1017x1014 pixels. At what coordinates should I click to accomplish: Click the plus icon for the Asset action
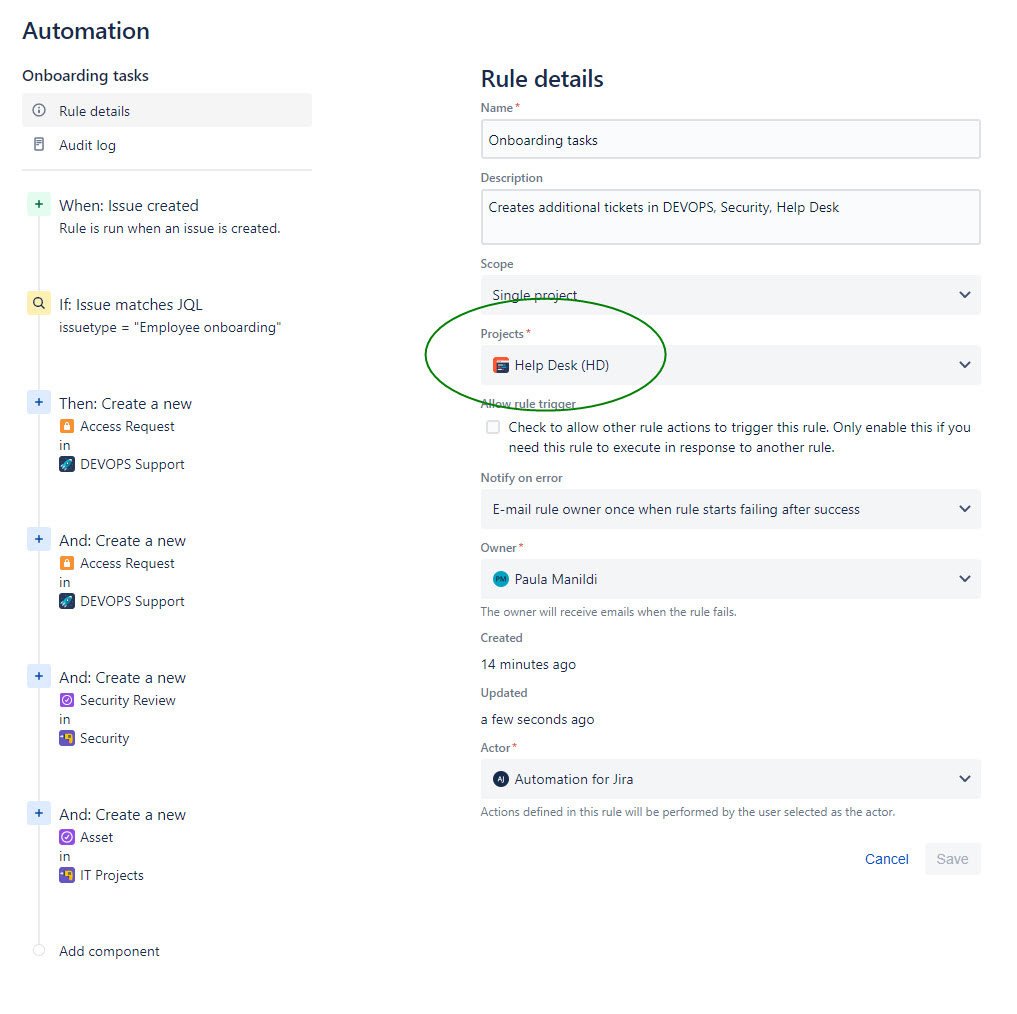(x=39, y=813)
